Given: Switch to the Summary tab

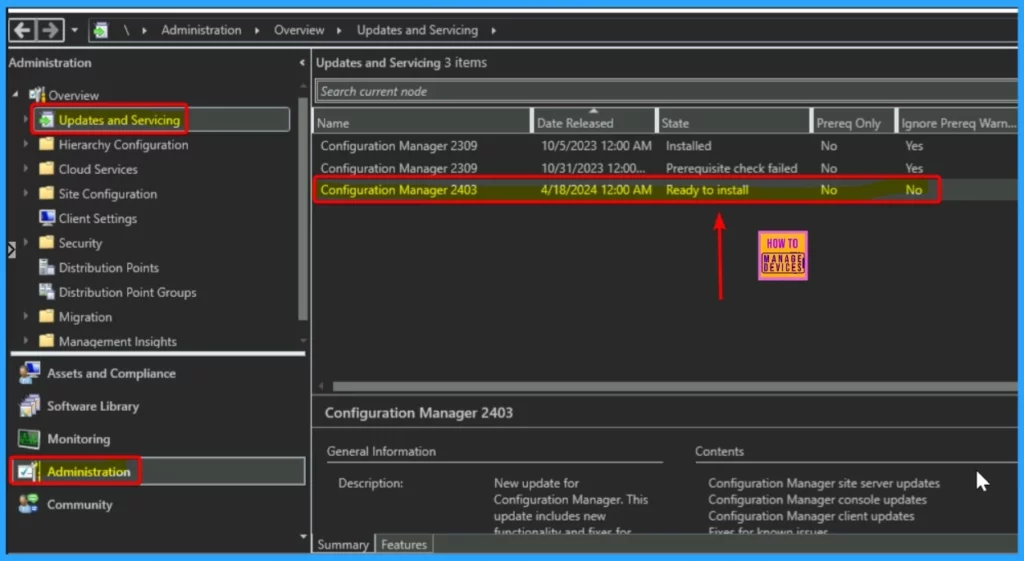Looking at the screenshot, I should click(344, 544).
